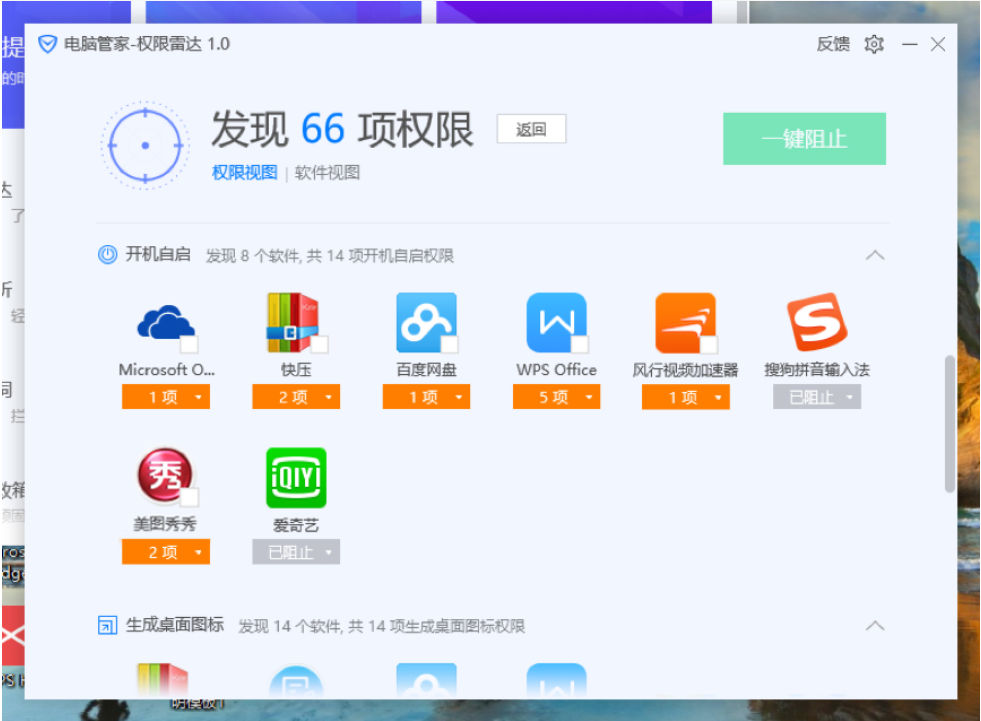Screen dimensions: 981x721
Task: Click the 生成桌面图标 section title
Action: [175, 625]
